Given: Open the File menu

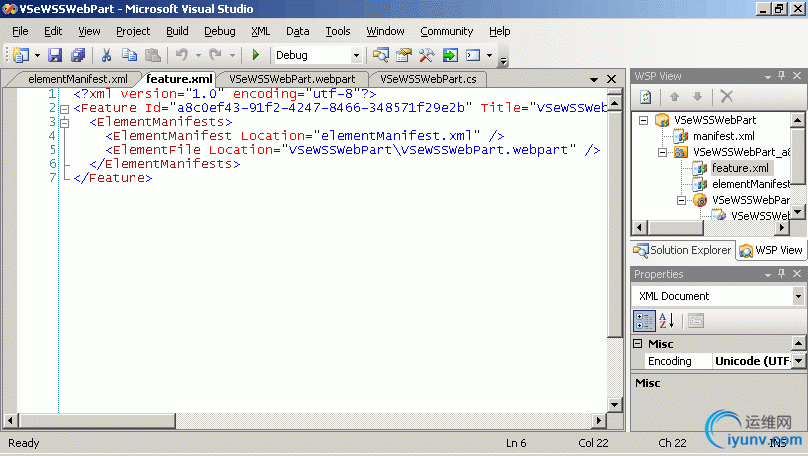Looking at the screenshot, I should [20, 31].
